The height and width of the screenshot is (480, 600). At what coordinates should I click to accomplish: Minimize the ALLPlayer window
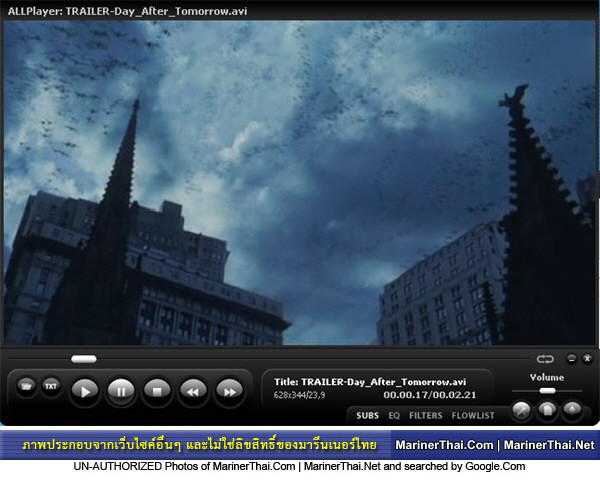point(571,359)
